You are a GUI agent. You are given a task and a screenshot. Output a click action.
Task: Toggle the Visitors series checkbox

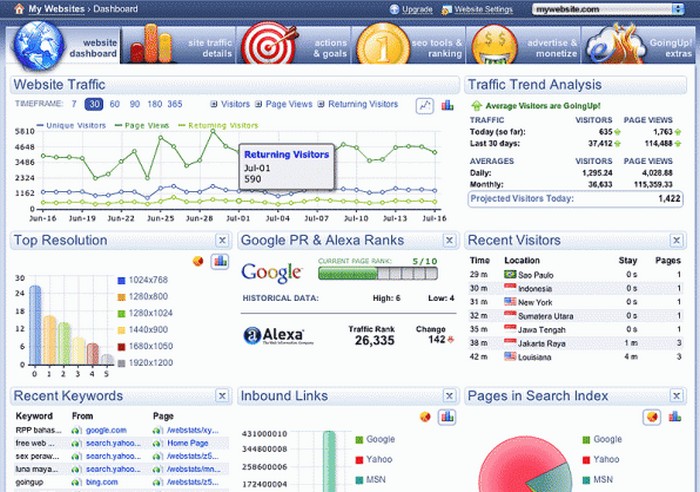coord(214,104)
